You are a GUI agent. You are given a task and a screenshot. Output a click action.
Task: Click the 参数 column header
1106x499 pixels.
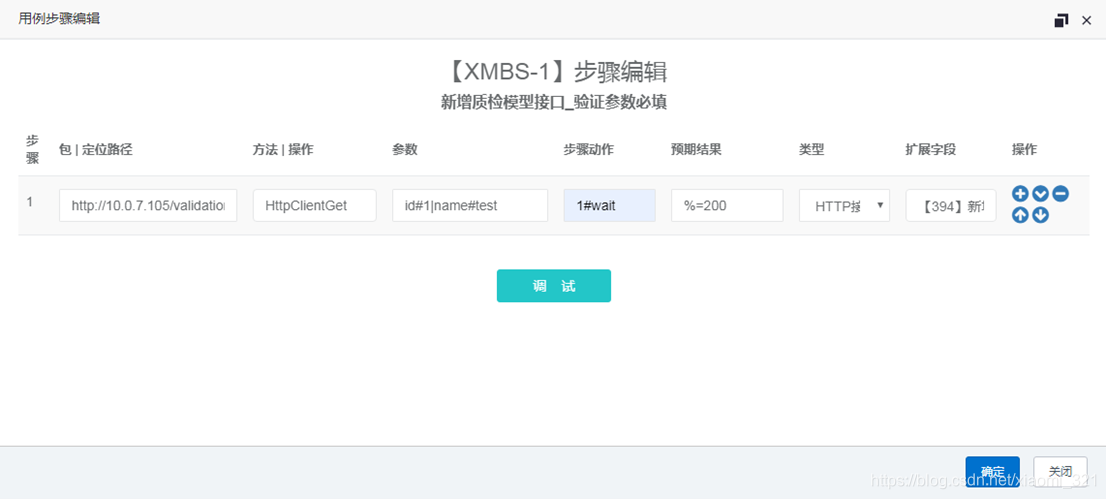click(405, 150)
